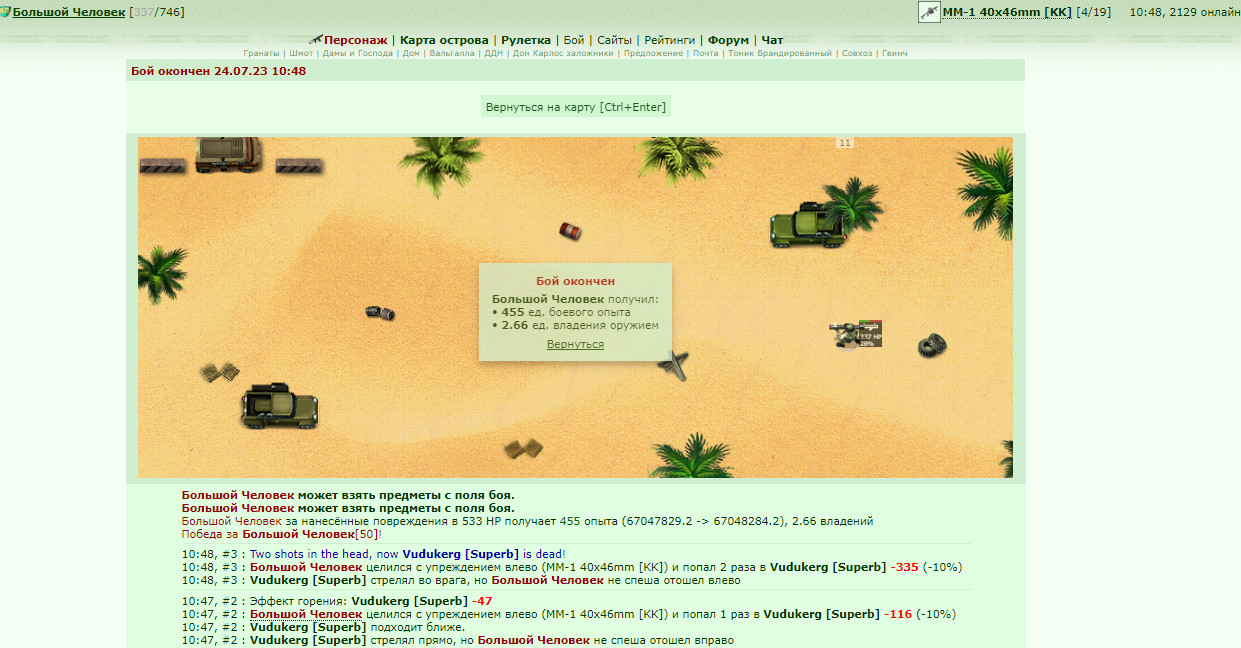Open the Сайты menu link

pos(614,40)
